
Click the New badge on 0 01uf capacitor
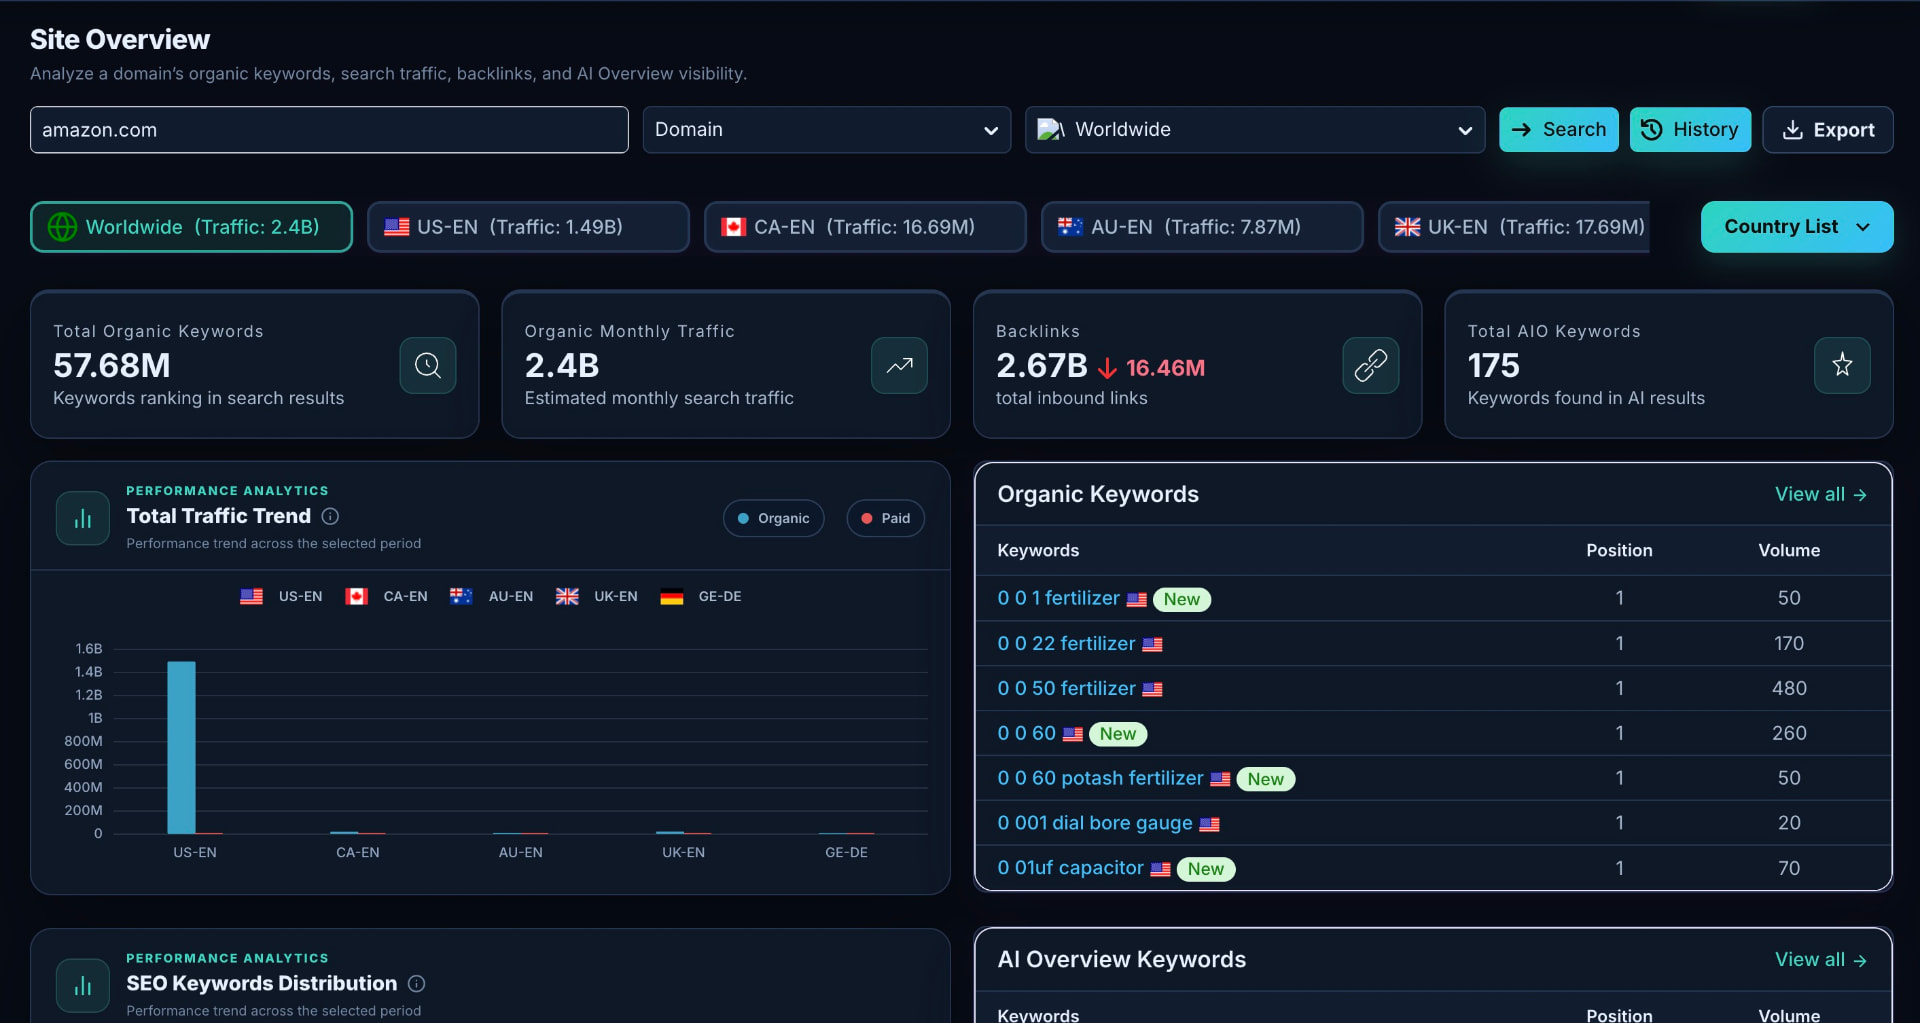pos(1206,869)
